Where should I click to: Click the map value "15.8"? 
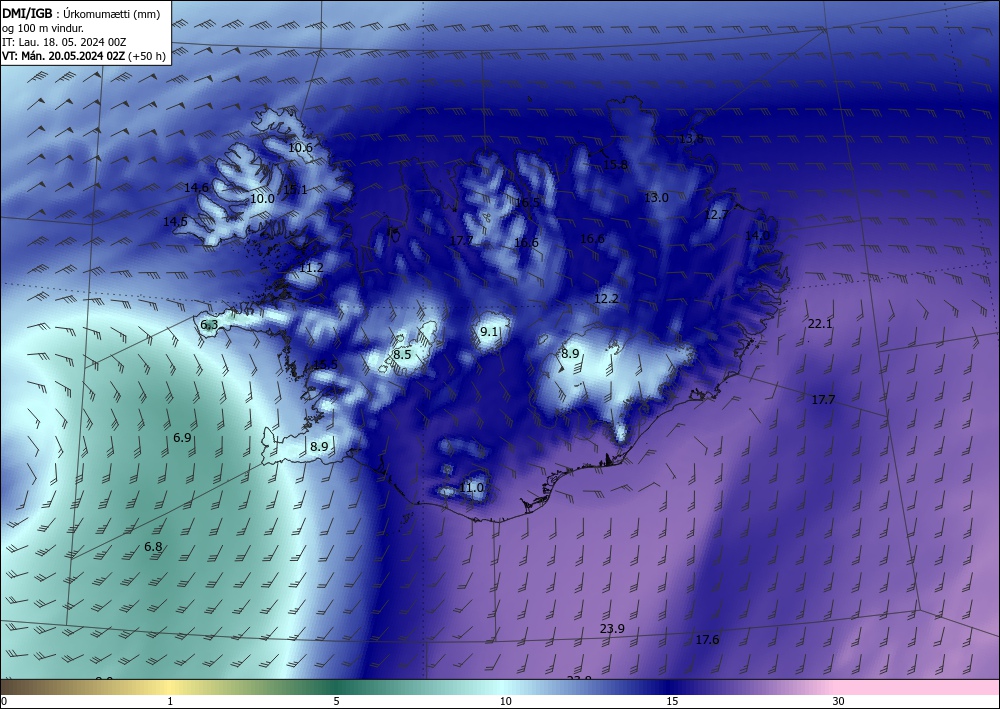click(x=615, y=165)
